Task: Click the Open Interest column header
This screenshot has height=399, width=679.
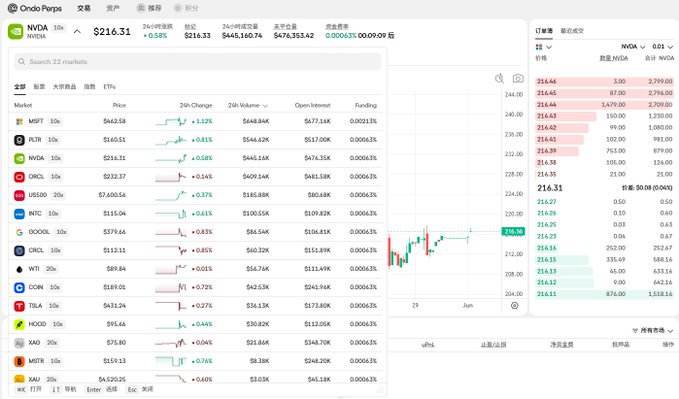Action: point(313,105)
